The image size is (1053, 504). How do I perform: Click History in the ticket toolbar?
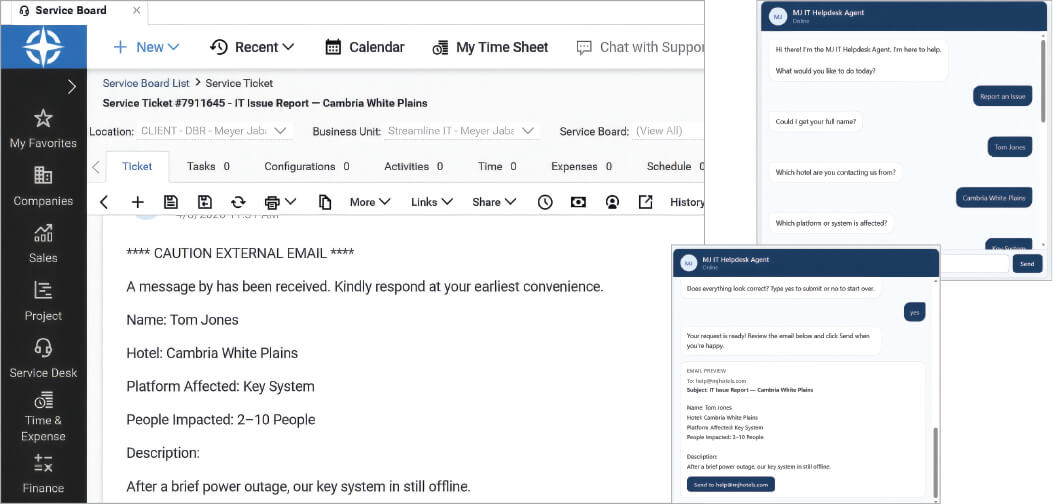click(686, 202)
